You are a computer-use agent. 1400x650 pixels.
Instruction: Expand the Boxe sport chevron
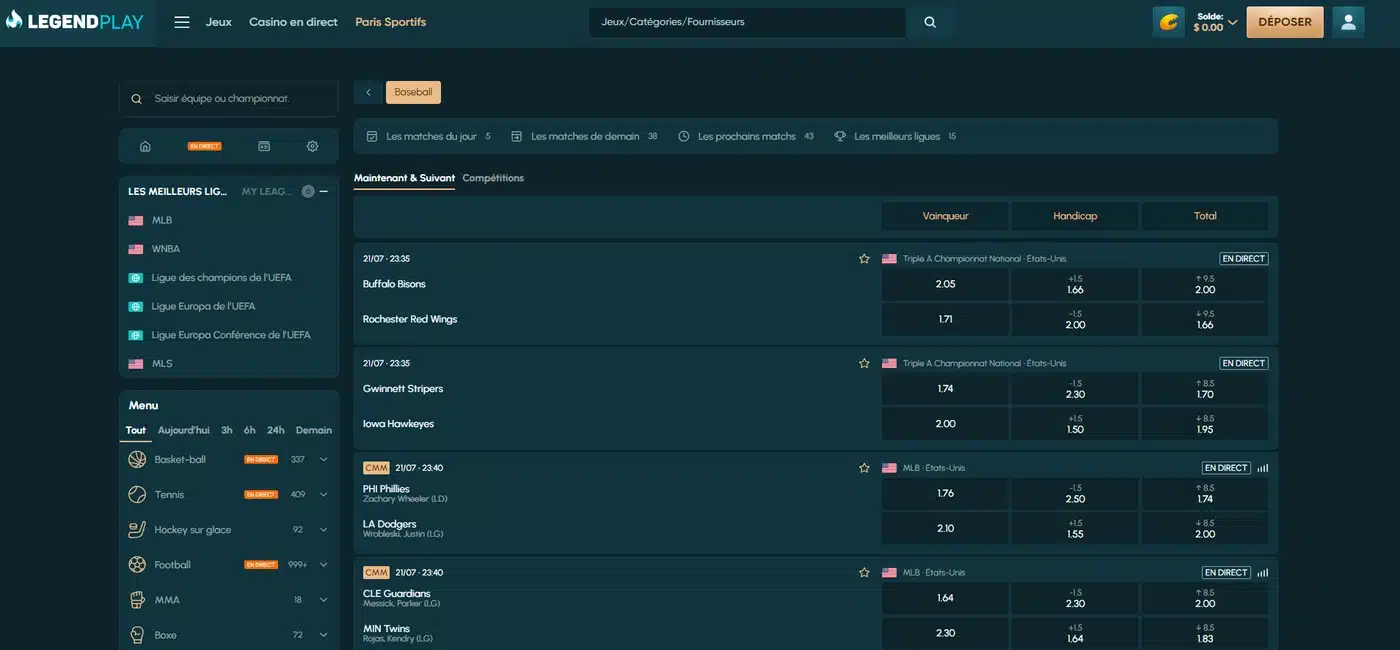click(323, 635)
